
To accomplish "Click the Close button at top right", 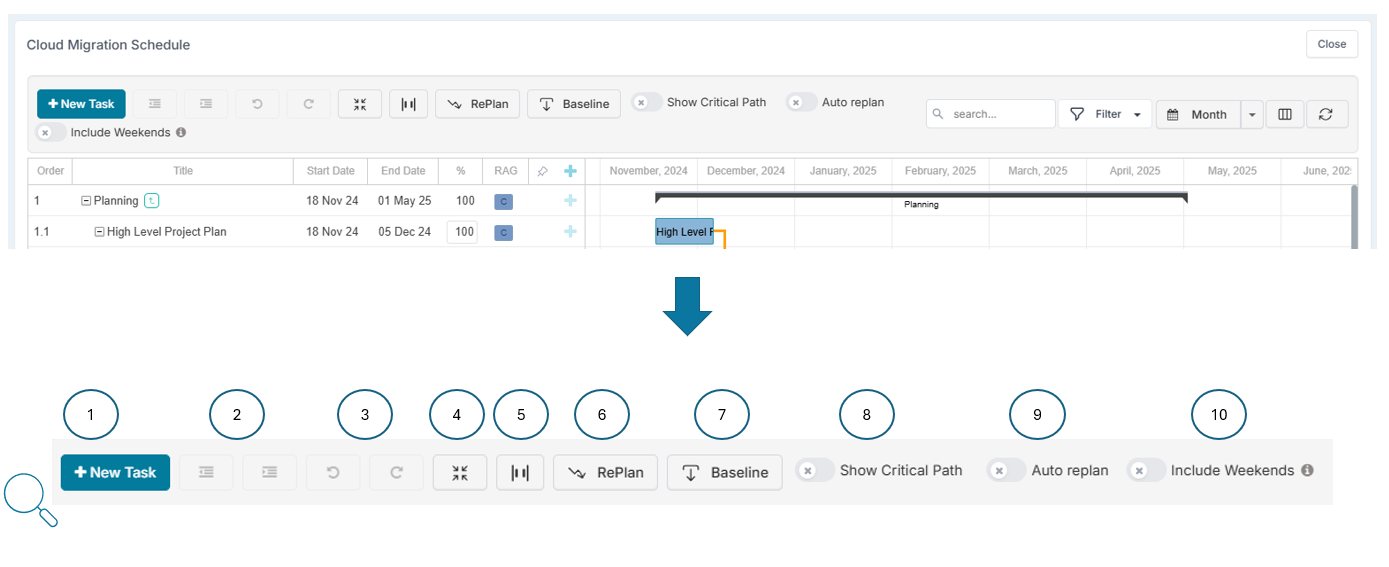I will (x=1331, y=44).
